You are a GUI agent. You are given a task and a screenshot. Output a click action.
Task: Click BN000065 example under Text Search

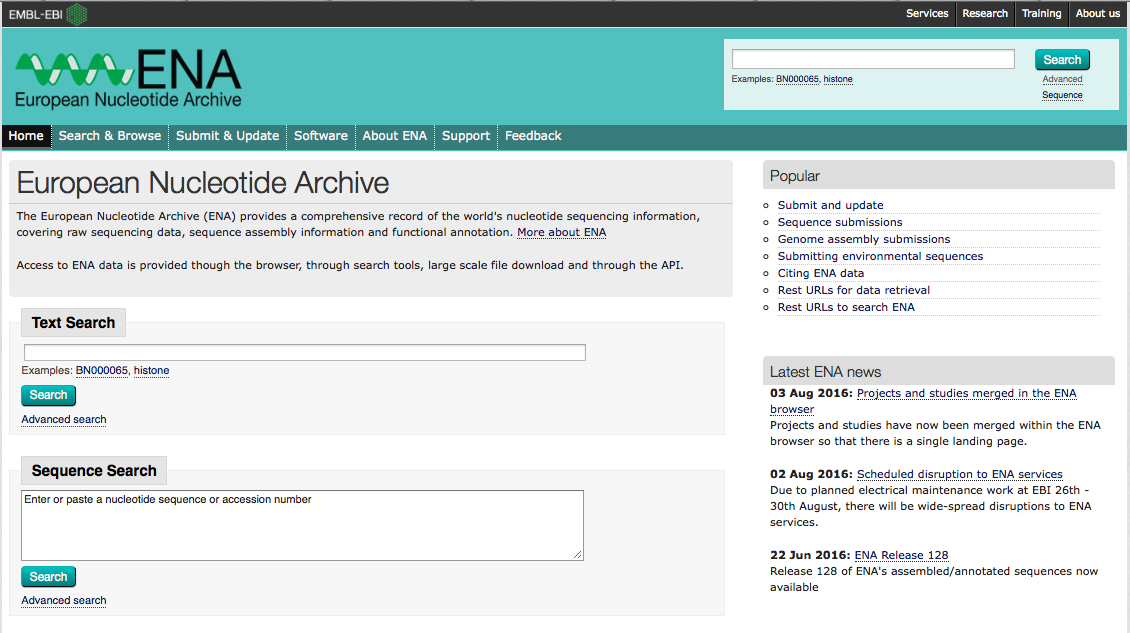(x=102, y=371)
